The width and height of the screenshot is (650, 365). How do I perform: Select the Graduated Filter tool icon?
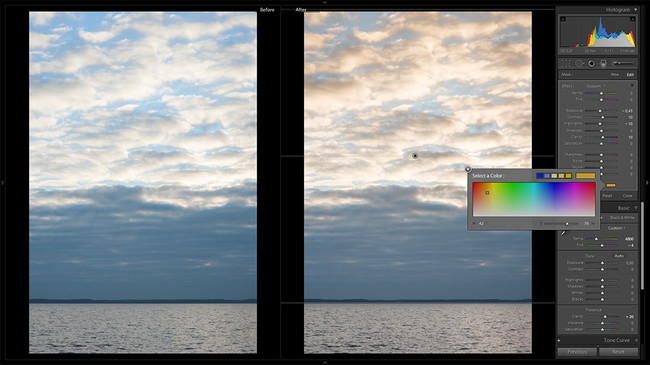click(x=603, y=63)
